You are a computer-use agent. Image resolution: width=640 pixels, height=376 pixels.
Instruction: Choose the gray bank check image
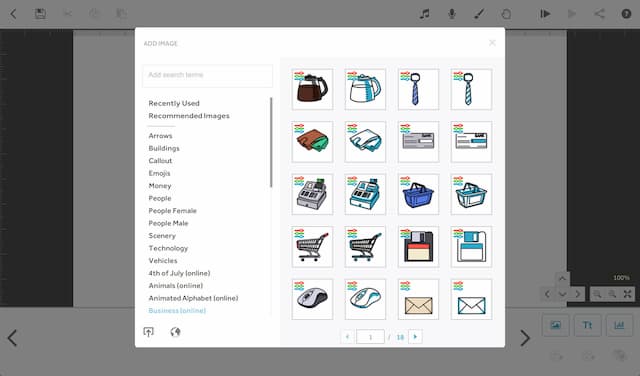tap(418, 142)
